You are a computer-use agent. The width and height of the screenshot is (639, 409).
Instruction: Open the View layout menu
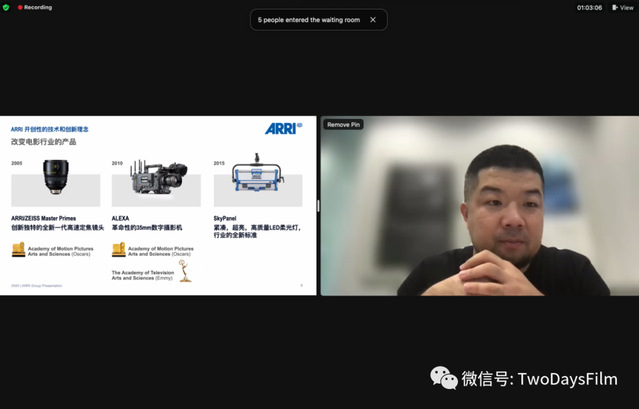(x=622, y=7)
